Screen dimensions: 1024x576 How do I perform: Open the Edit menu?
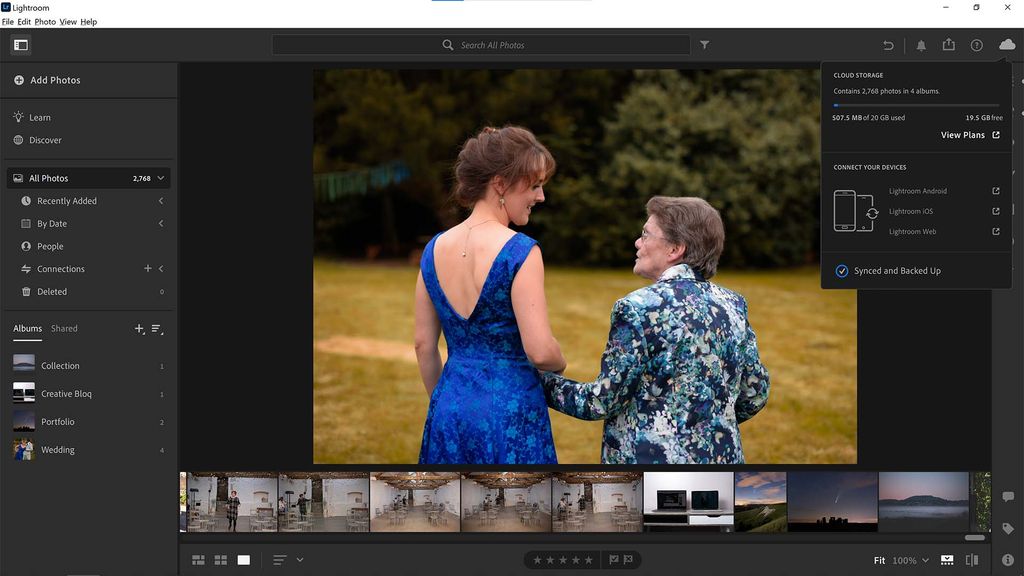(23, 21)
